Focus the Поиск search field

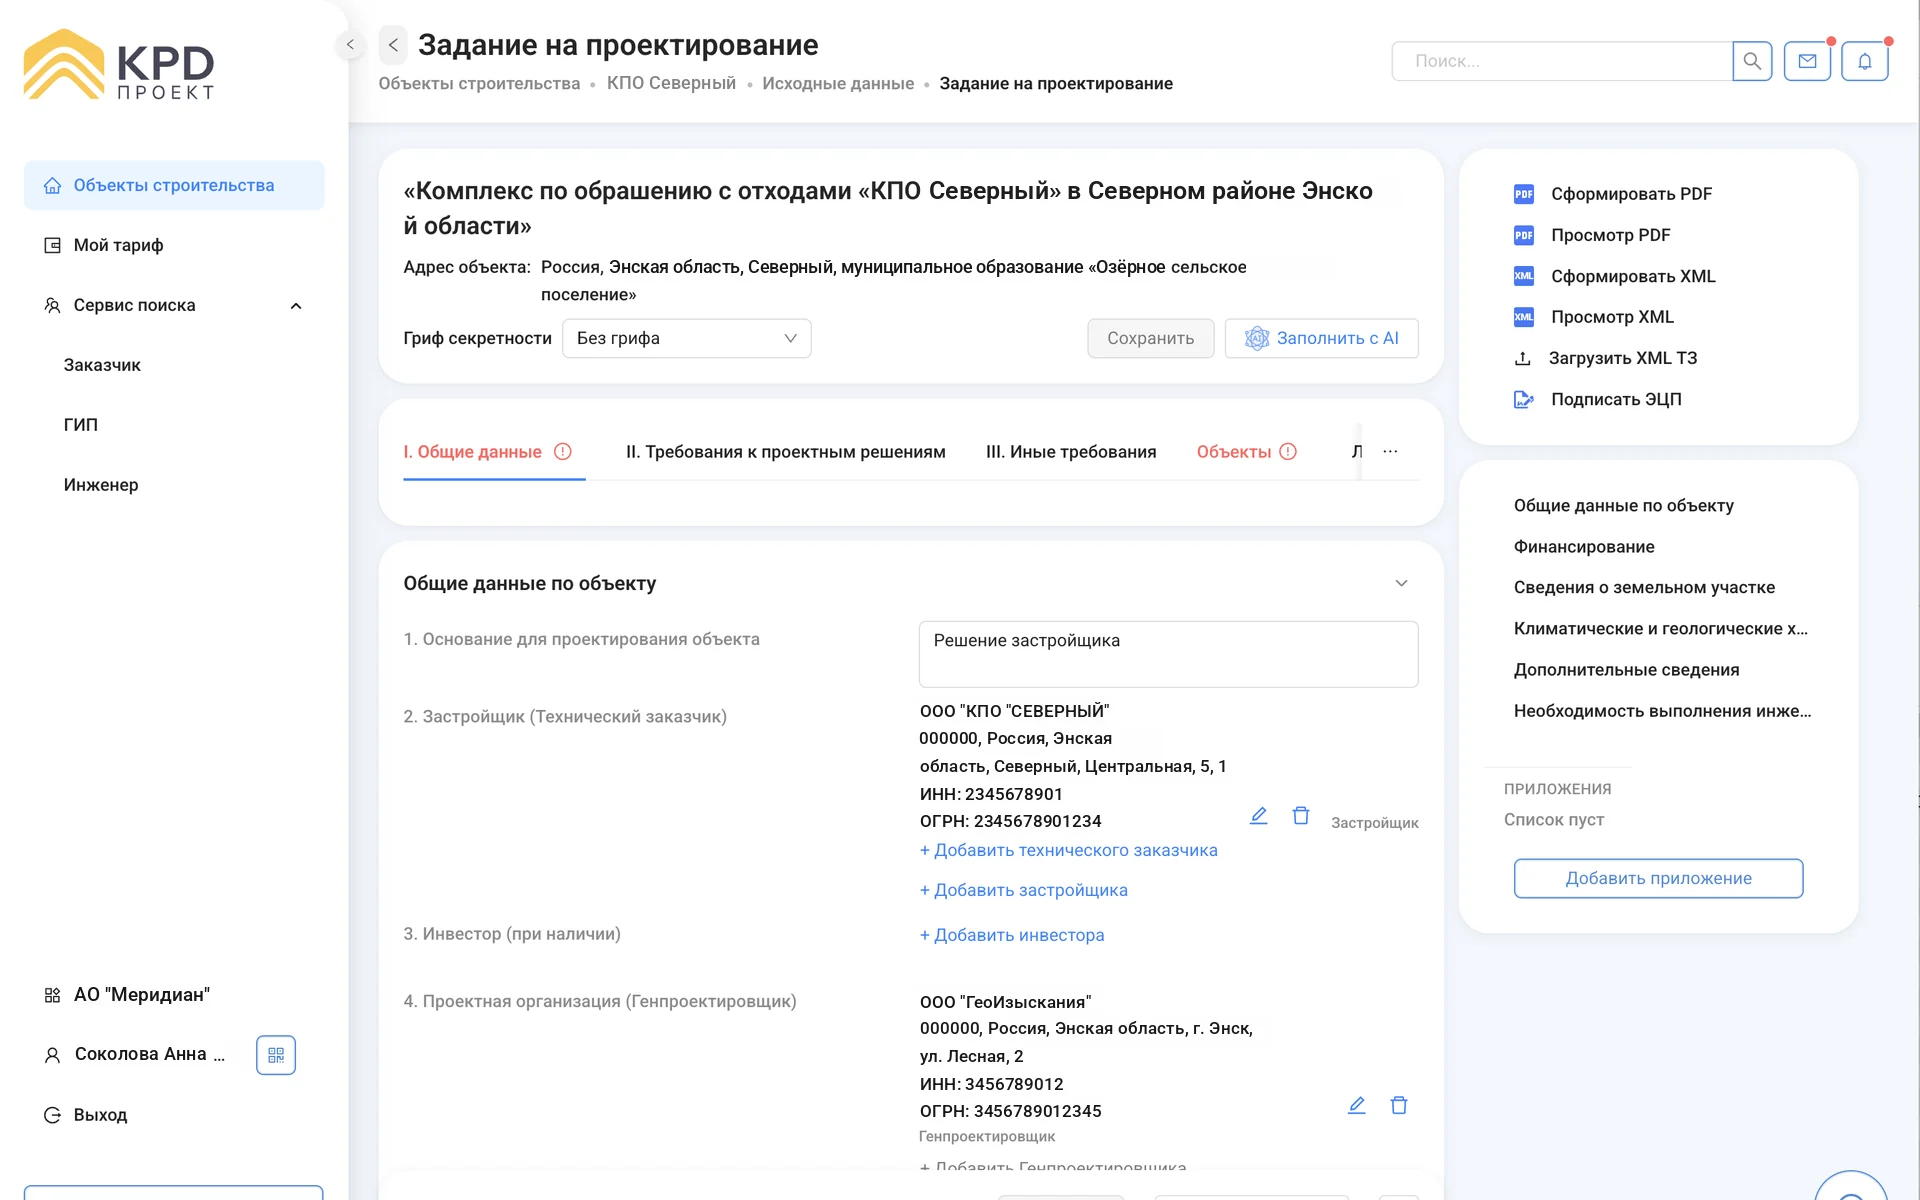tap(1561, 61)
